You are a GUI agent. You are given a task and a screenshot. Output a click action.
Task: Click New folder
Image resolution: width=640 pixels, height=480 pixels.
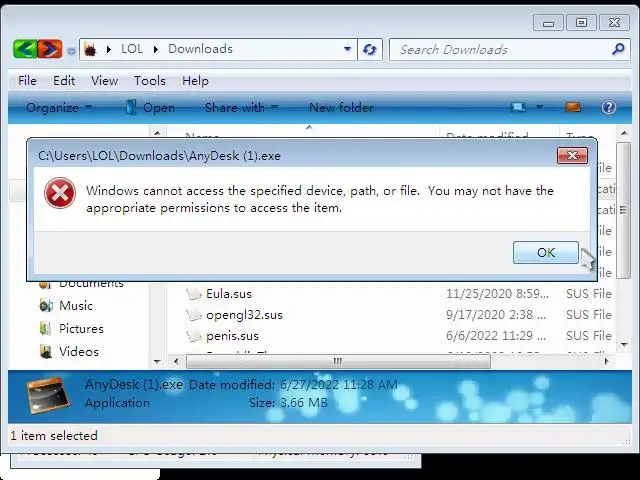[x=341, y=108]
